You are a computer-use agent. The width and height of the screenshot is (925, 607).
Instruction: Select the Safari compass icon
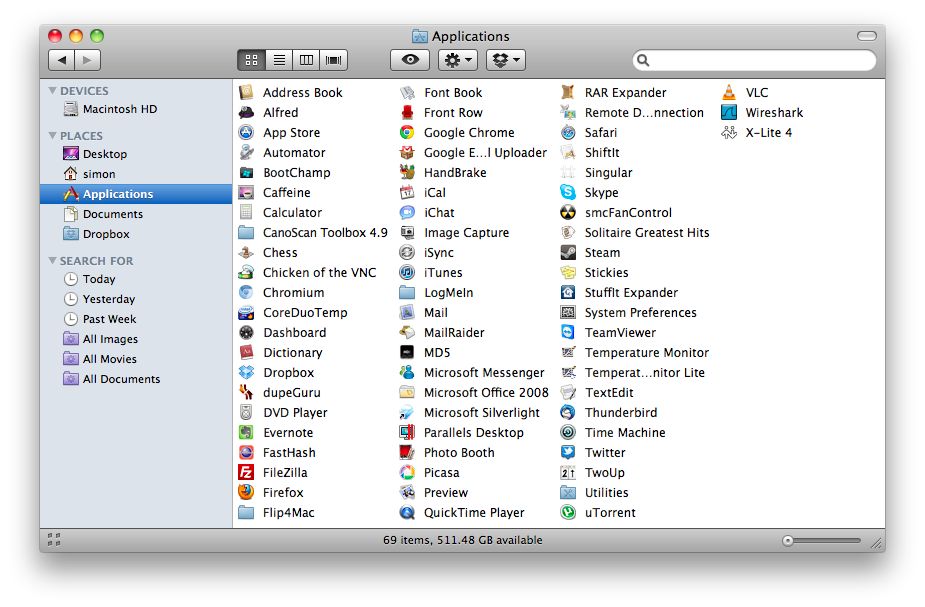(568, 133)
